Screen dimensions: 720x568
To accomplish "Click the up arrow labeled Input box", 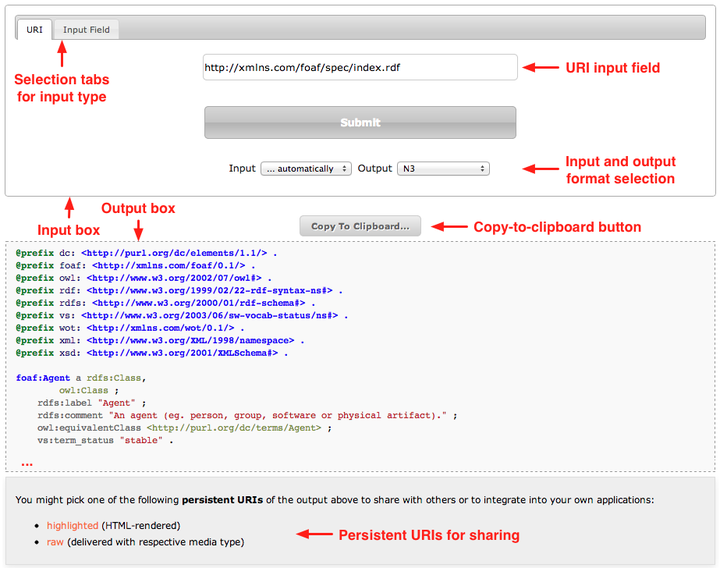I will [68, 207].
